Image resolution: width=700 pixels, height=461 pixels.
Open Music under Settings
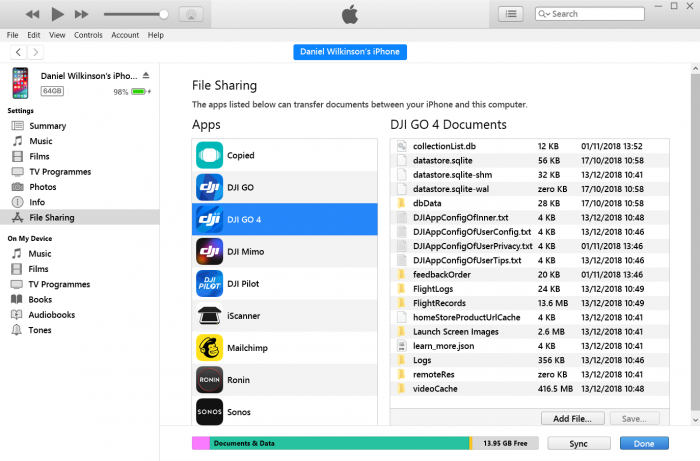pos(41,141)
